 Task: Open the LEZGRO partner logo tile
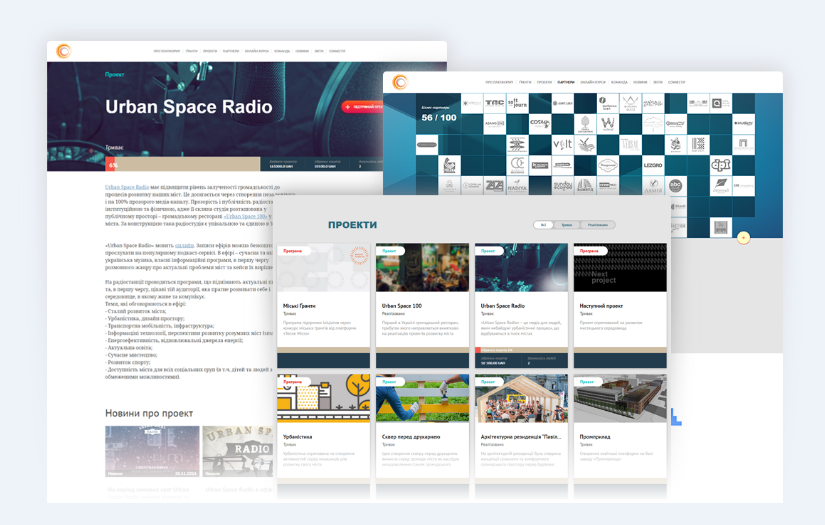pos(653,165)
